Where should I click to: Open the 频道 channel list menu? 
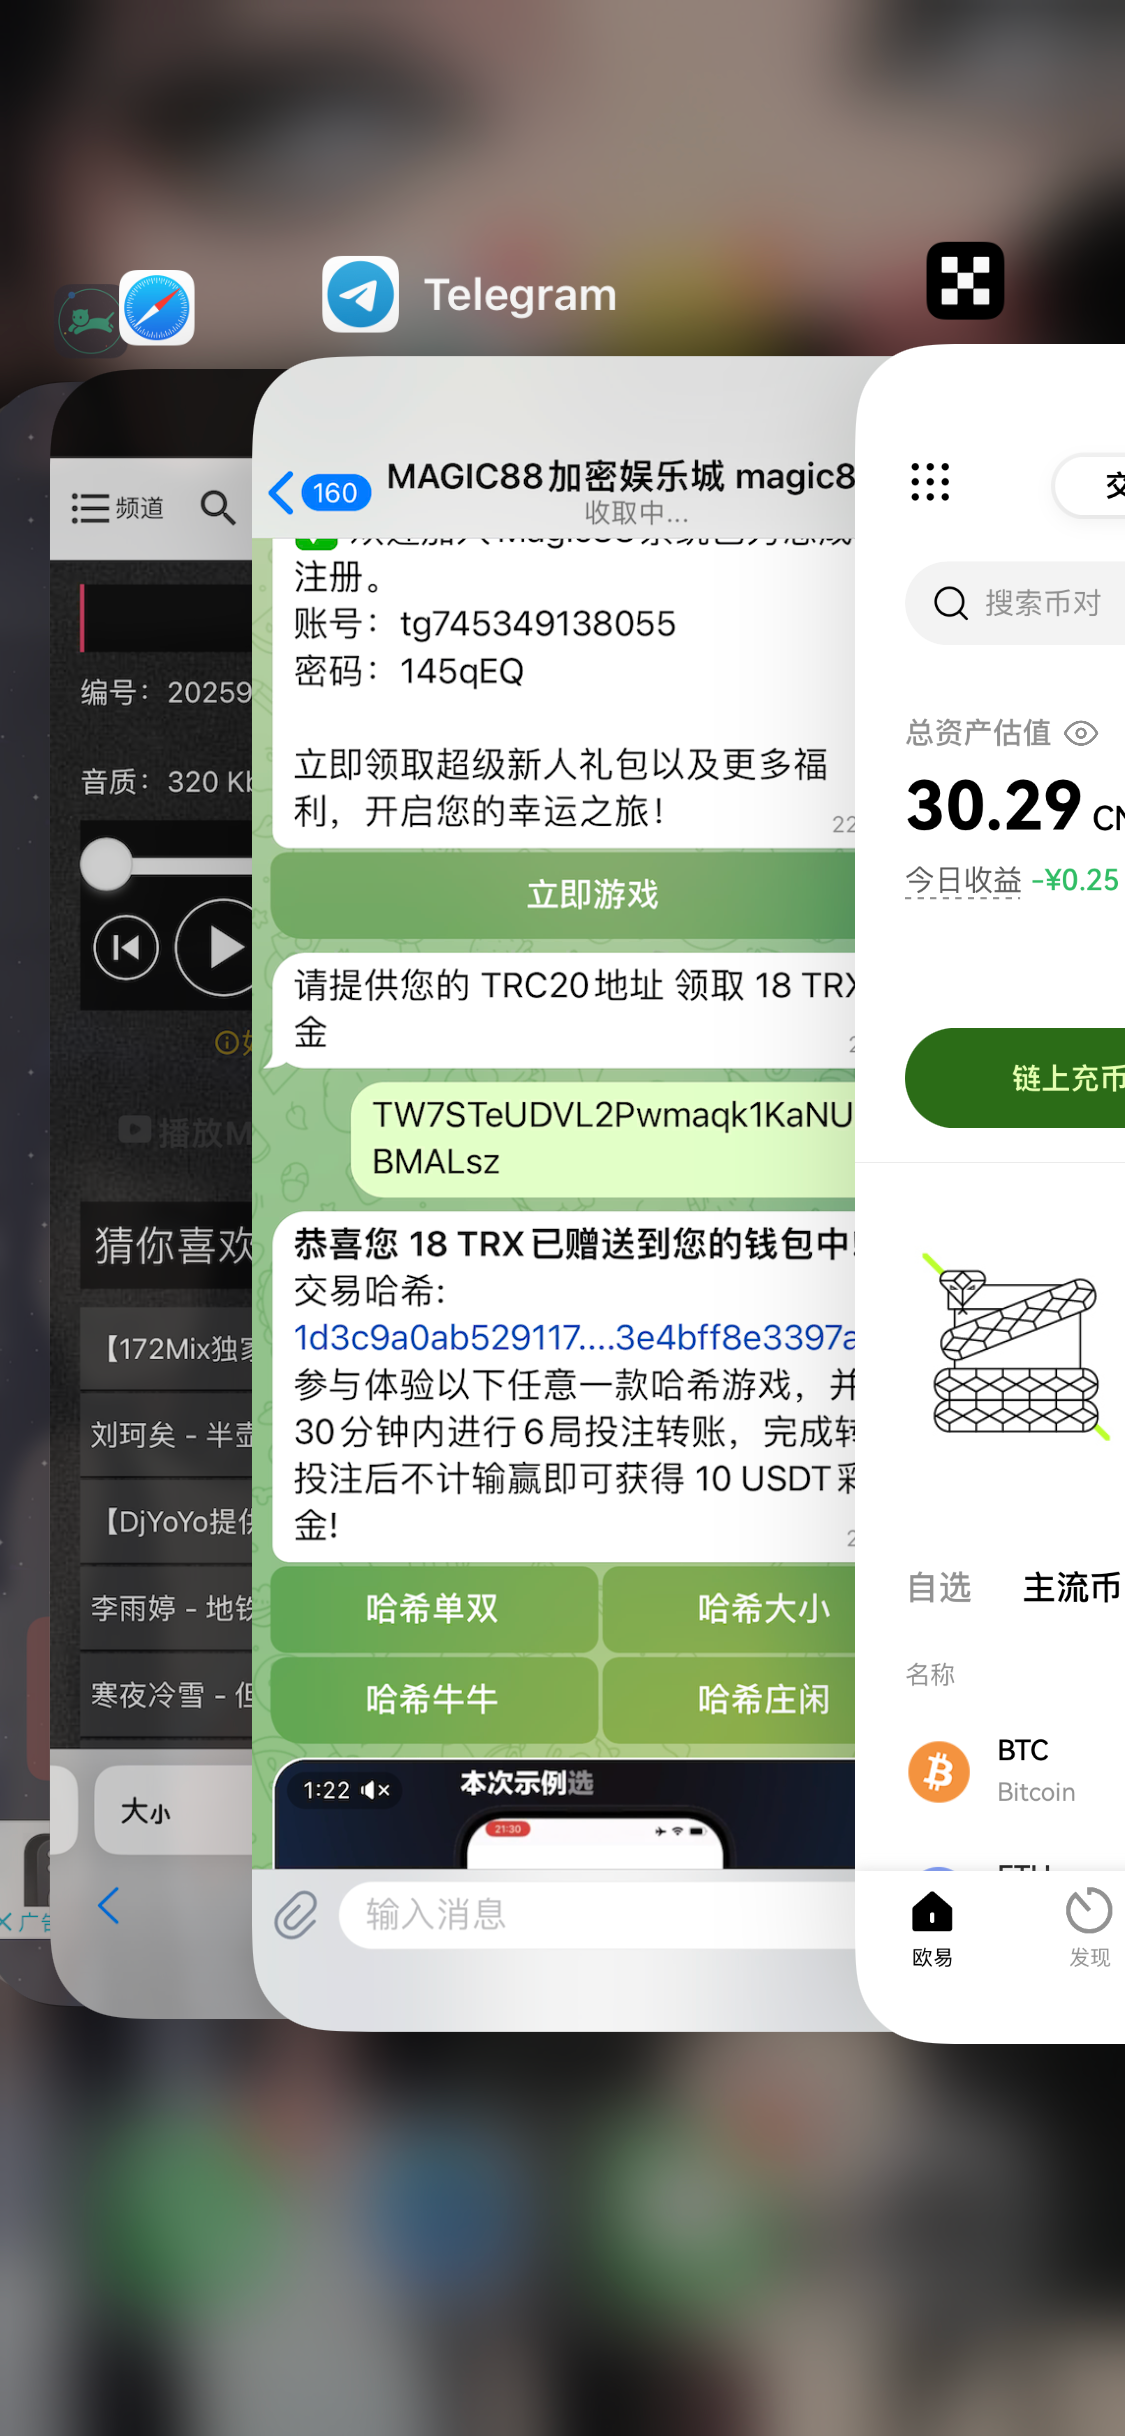[118, 508]
